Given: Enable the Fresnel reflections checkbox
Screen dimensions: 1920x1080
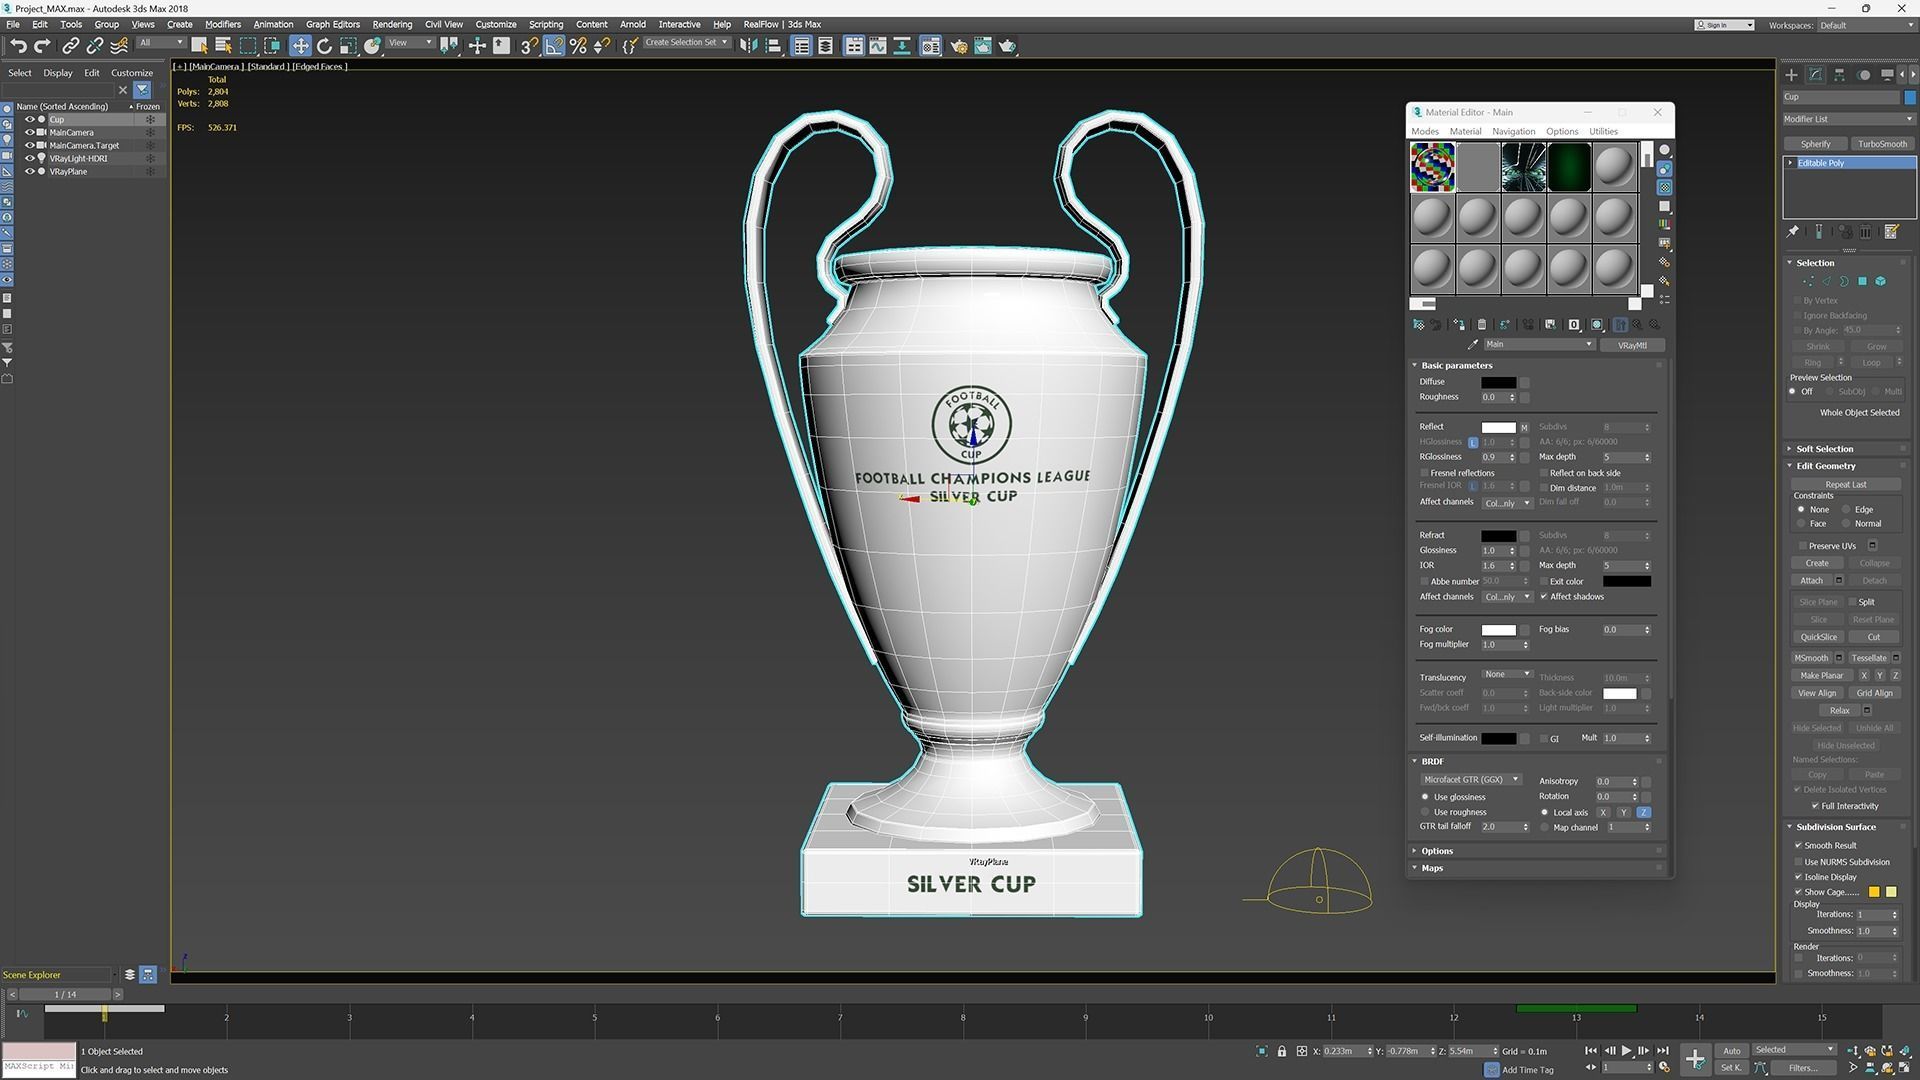Looking at the screenshot, I should click(x=1424, y=472).
